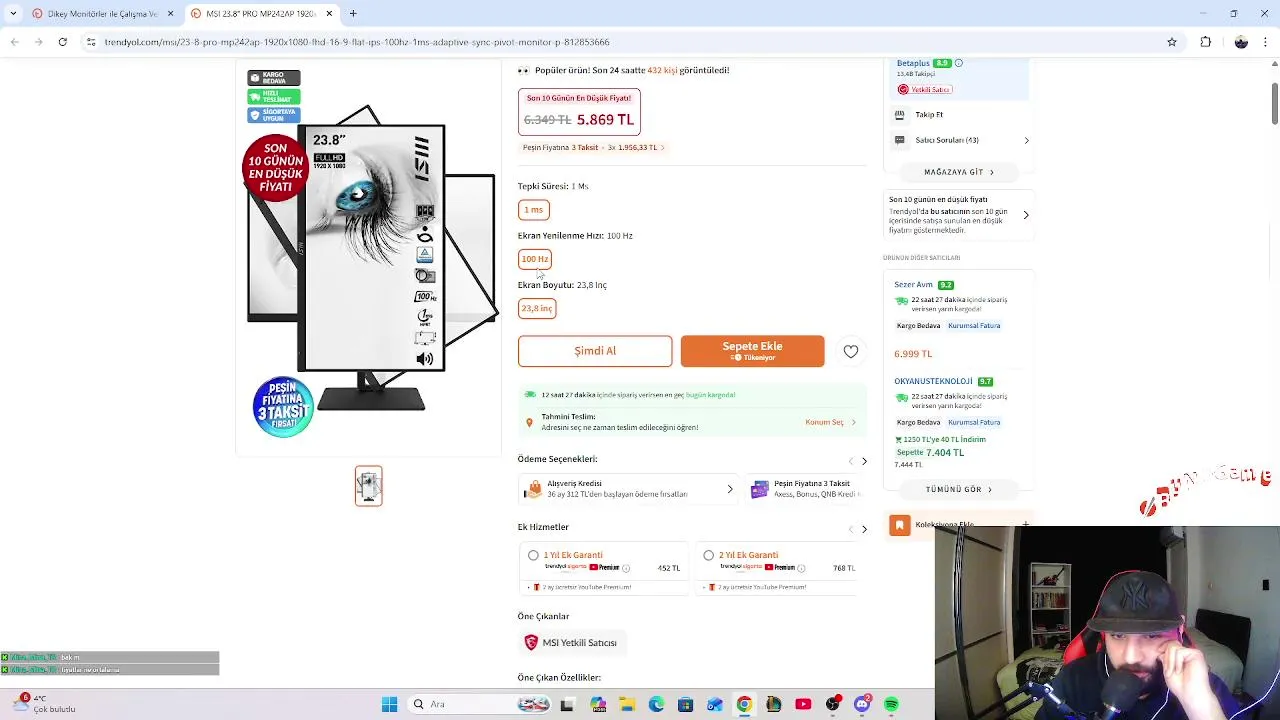
Task: Select 2 Yıl Ek Garanti radio button
Action: point(708,555)
